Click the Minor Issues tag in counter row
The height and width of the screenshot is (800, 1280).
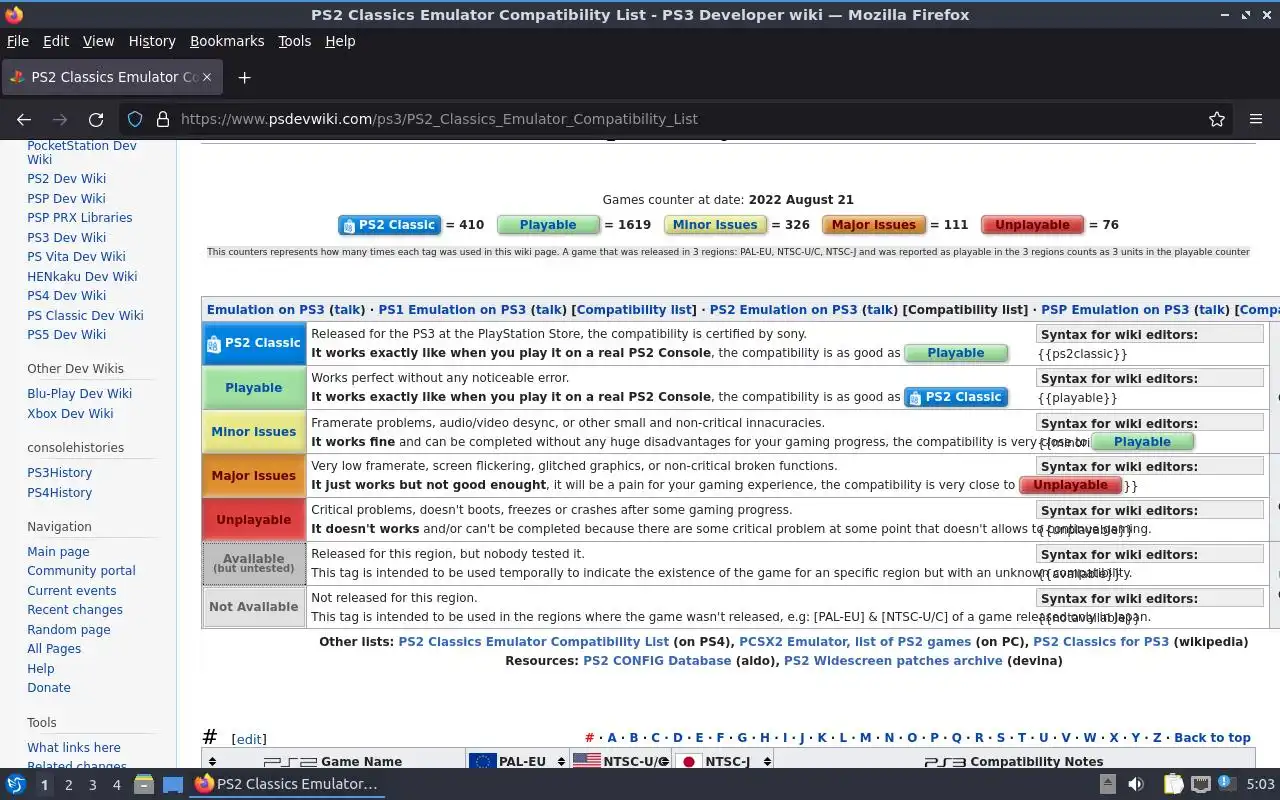click(x=715, y=225)
